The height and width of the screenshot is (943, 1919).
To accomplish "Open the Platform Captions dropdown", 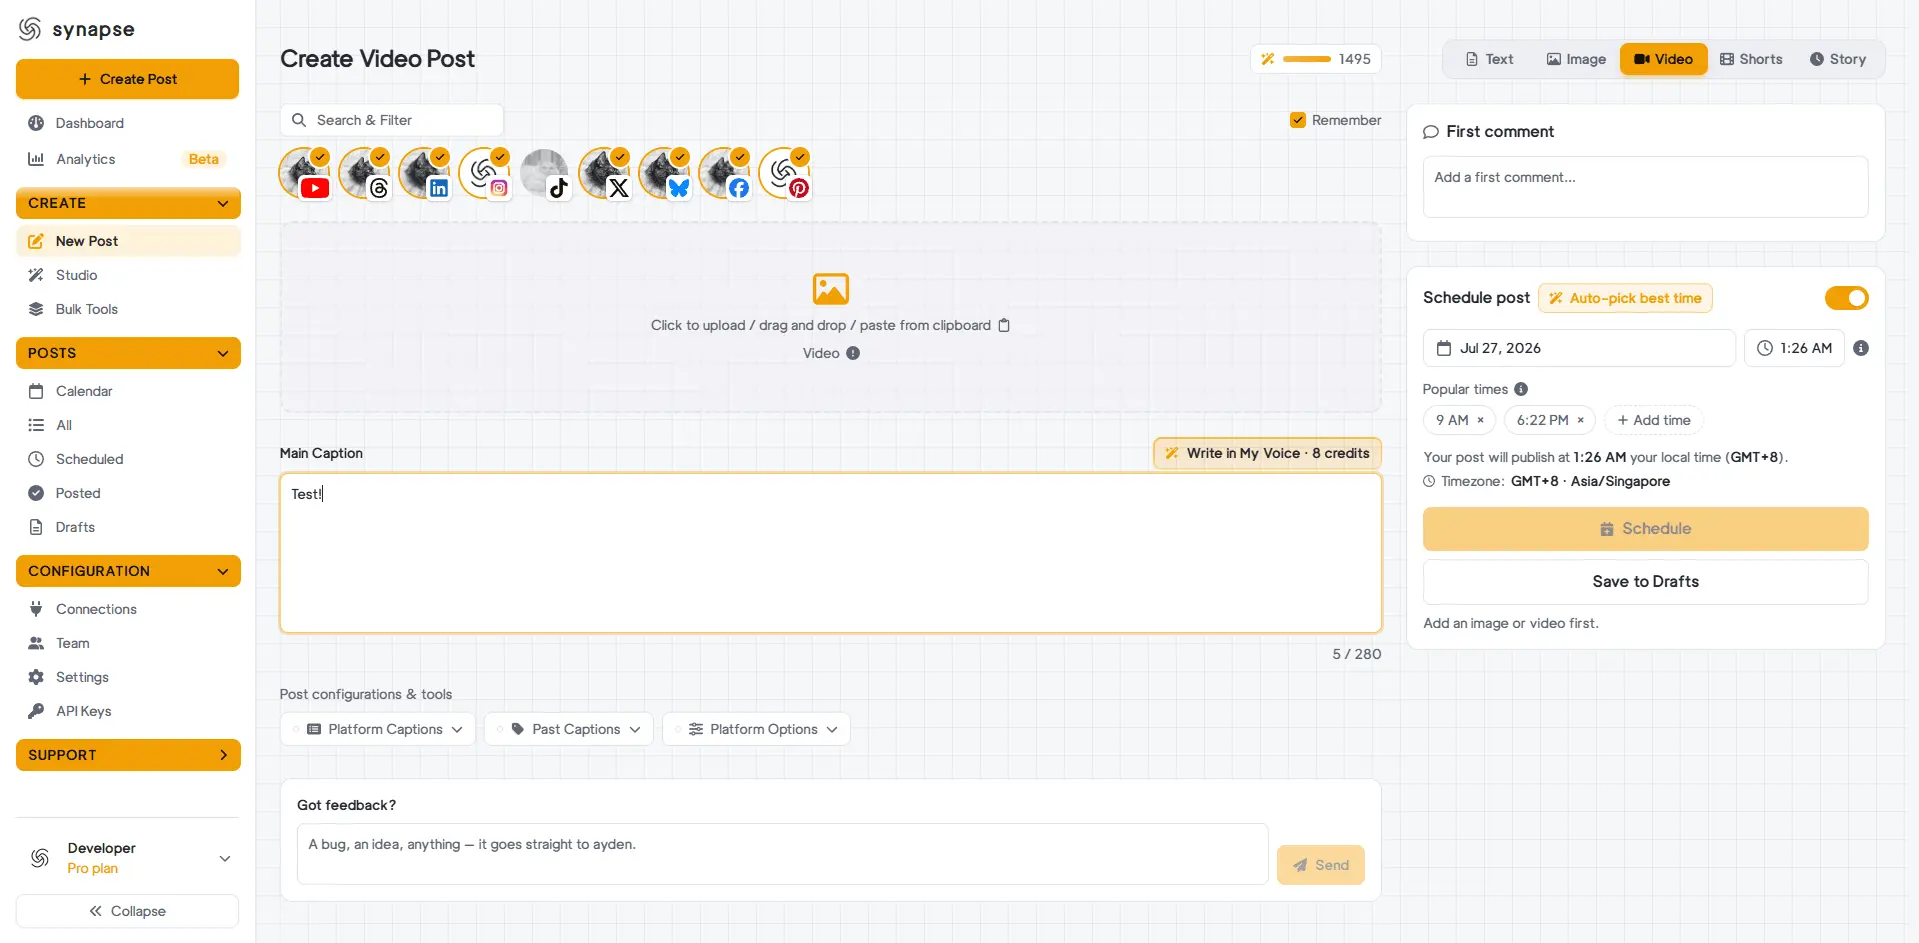I will 378,729.
